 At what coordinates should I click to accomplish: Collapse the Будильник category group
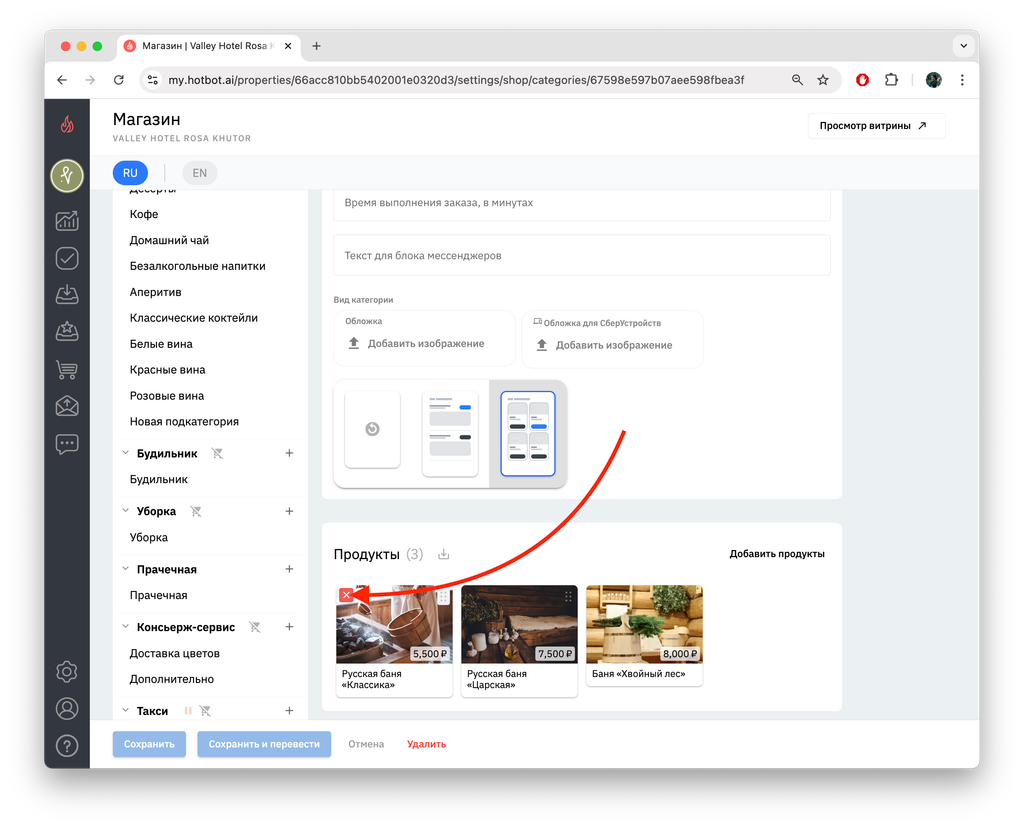[x=125, y=453]
